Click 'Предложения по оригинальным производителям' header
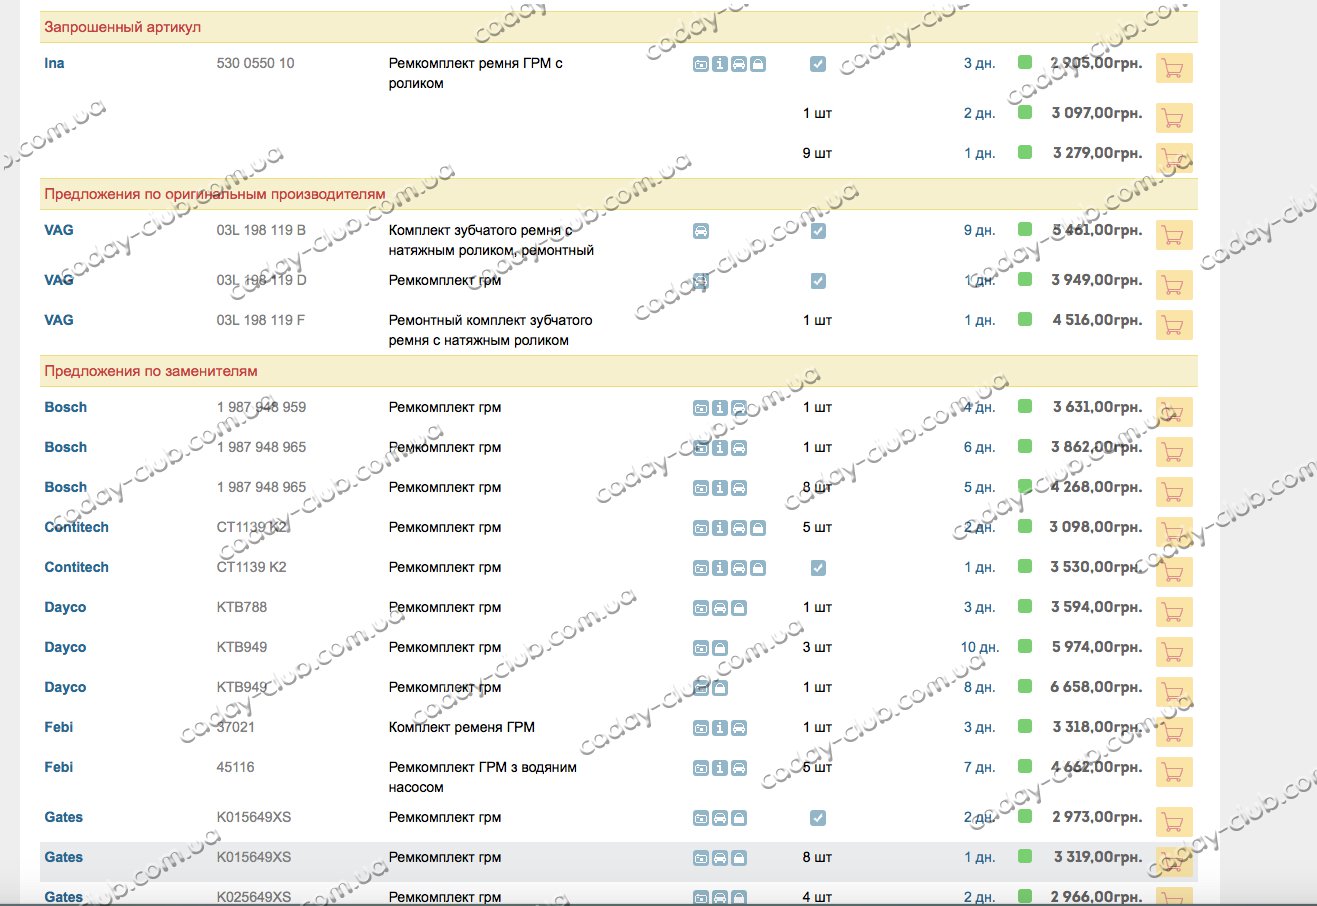 (215, 194)
